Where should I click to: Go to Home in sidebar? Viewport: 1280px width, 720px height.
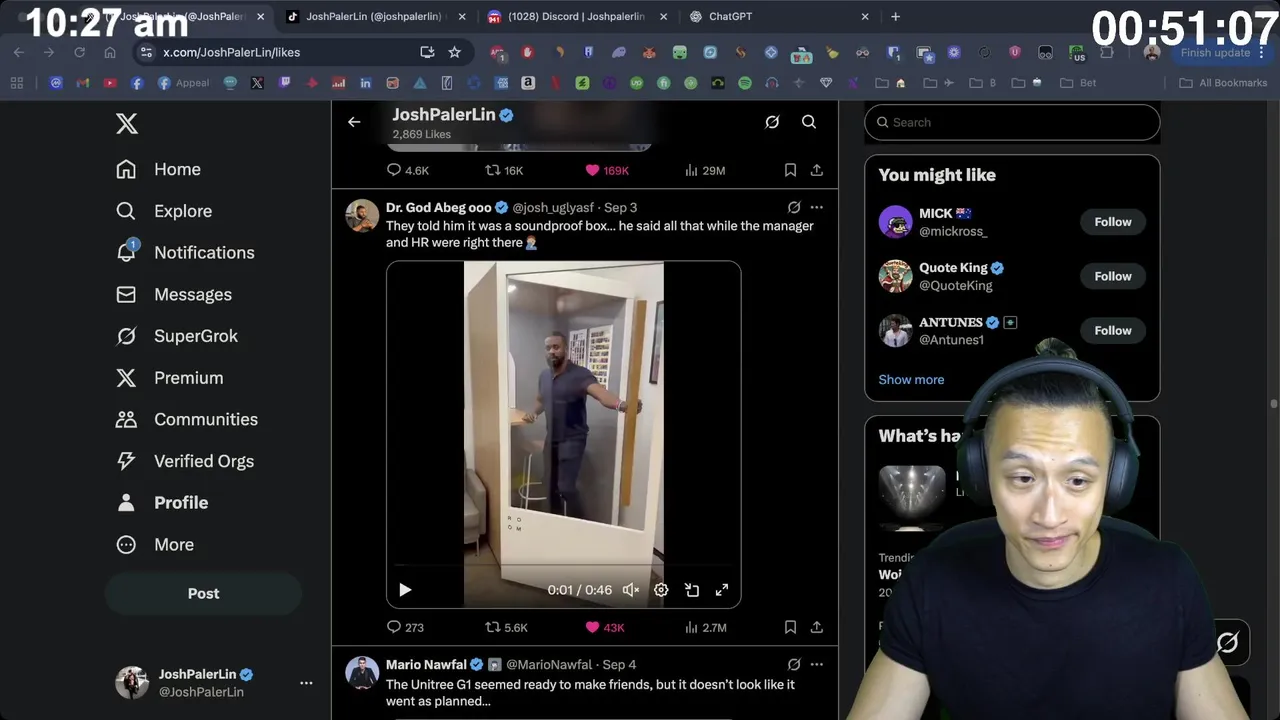(158, 169)
